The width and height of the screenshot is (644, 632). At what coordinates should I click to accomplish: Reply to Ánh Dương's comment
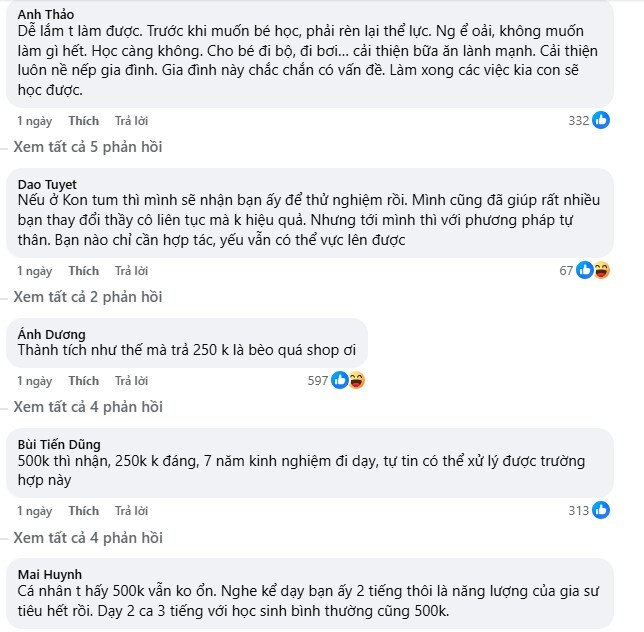click(x=131, y=381)
